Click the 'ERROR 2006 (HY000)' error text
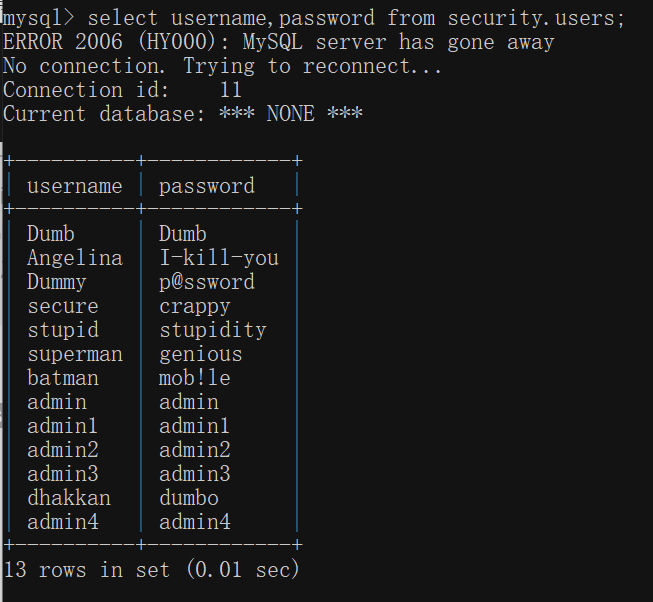Image resolution: width=653 pixels, height=602 pixels. click(x=110, y=42)
